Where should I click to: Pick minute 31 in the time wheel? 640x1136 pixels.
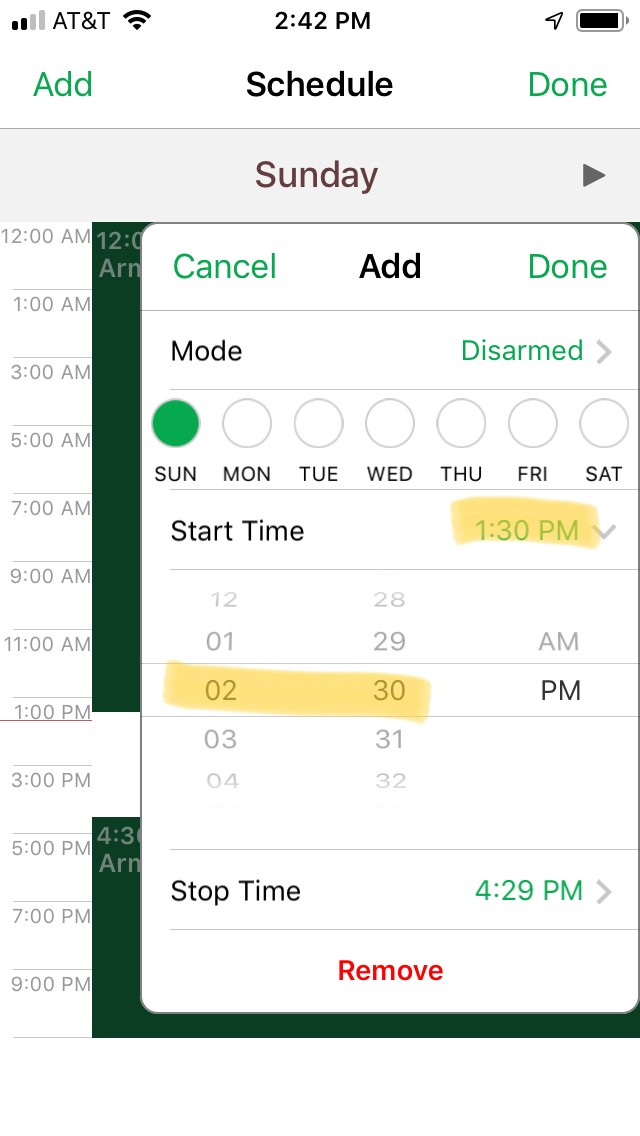point(390,739)
